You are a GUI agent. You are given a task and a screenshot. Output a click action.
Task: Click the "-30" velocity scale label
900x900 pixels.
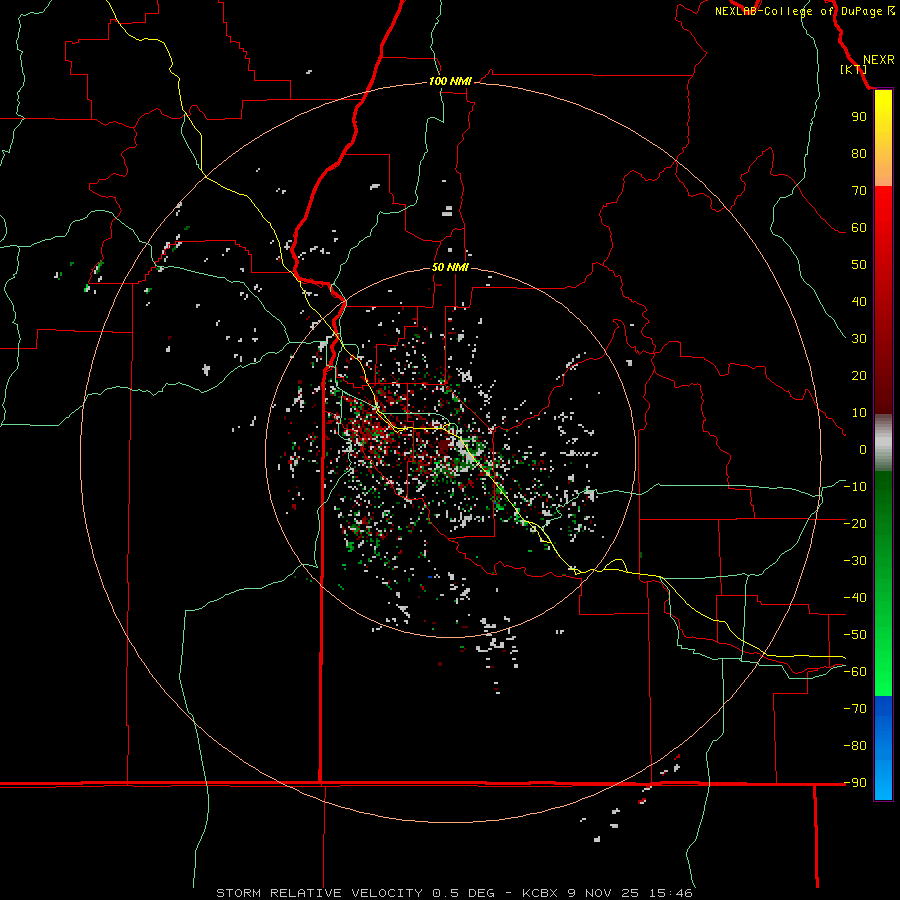coord(855,561)
